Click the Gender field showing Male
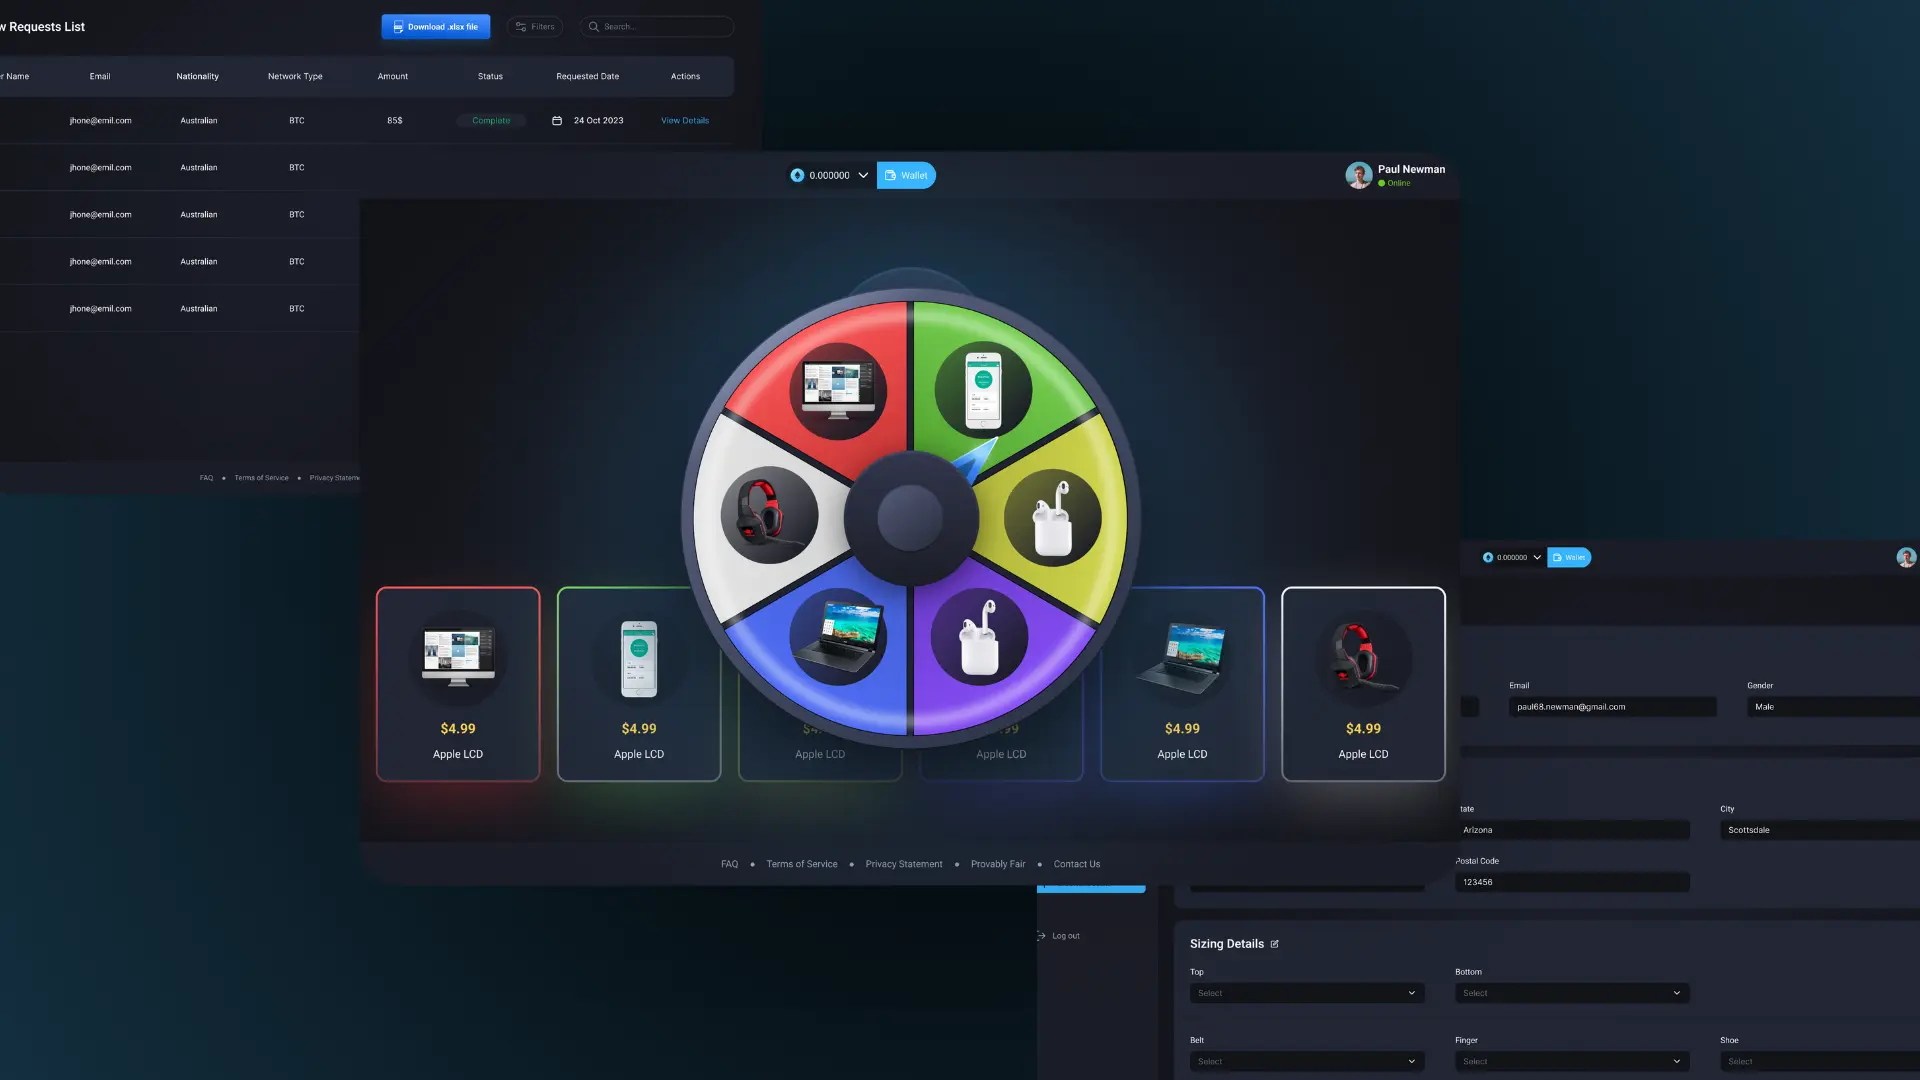Viewport: 1920px width, 1080px height. click(x=1833, y=707)
